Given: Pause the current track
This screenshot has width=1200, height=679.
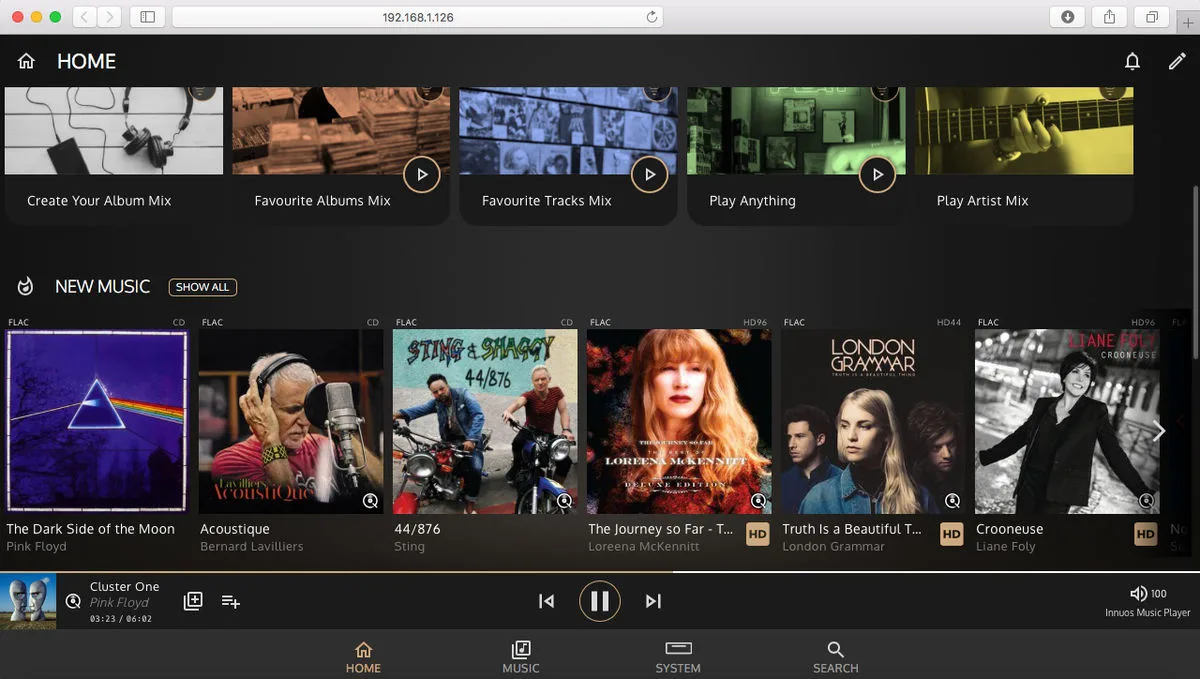Looking at the screenshot, I should click(x=600, y=601).
